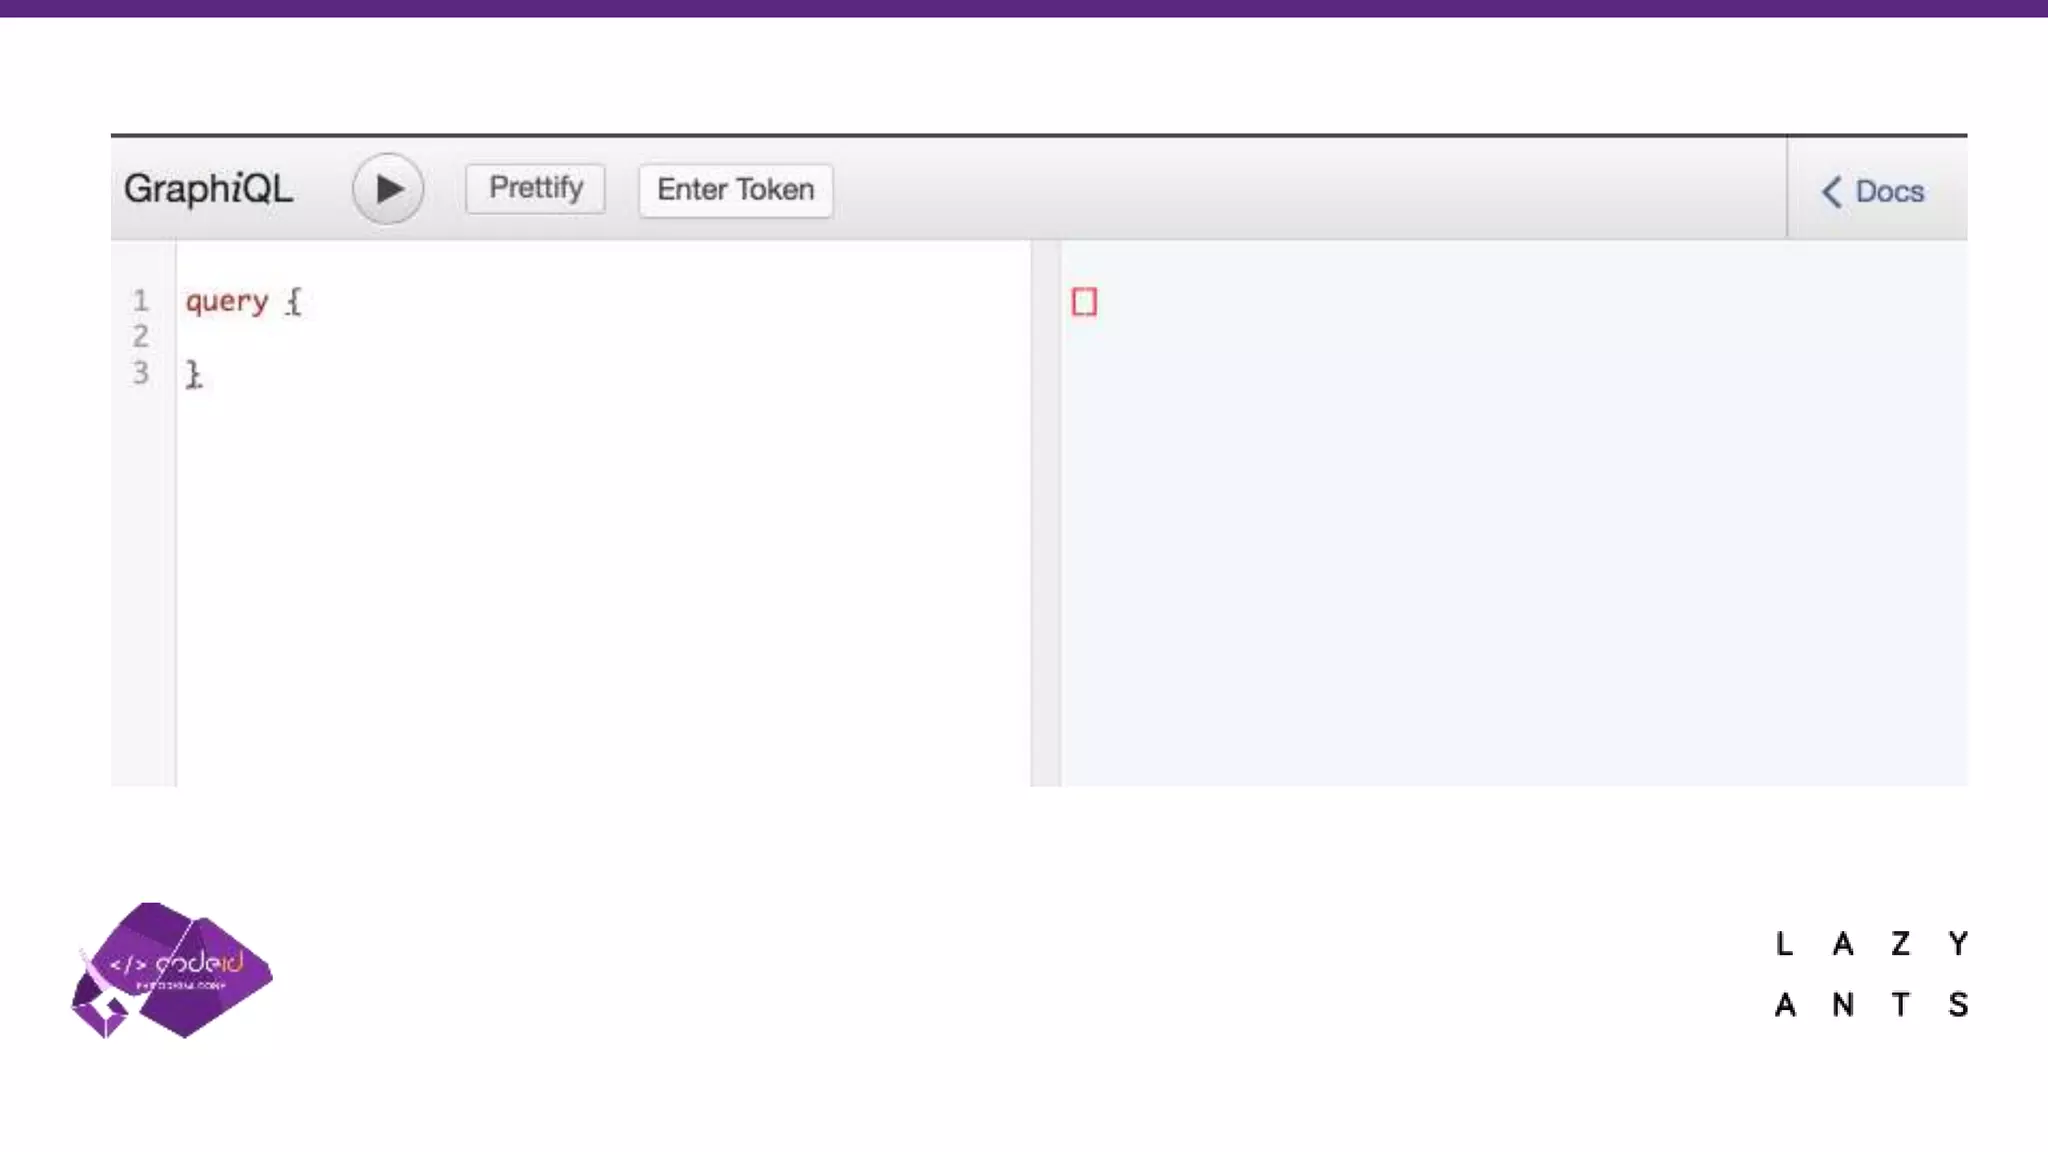
Task: Click the Prettify button
Action: [x=535, y=188]
